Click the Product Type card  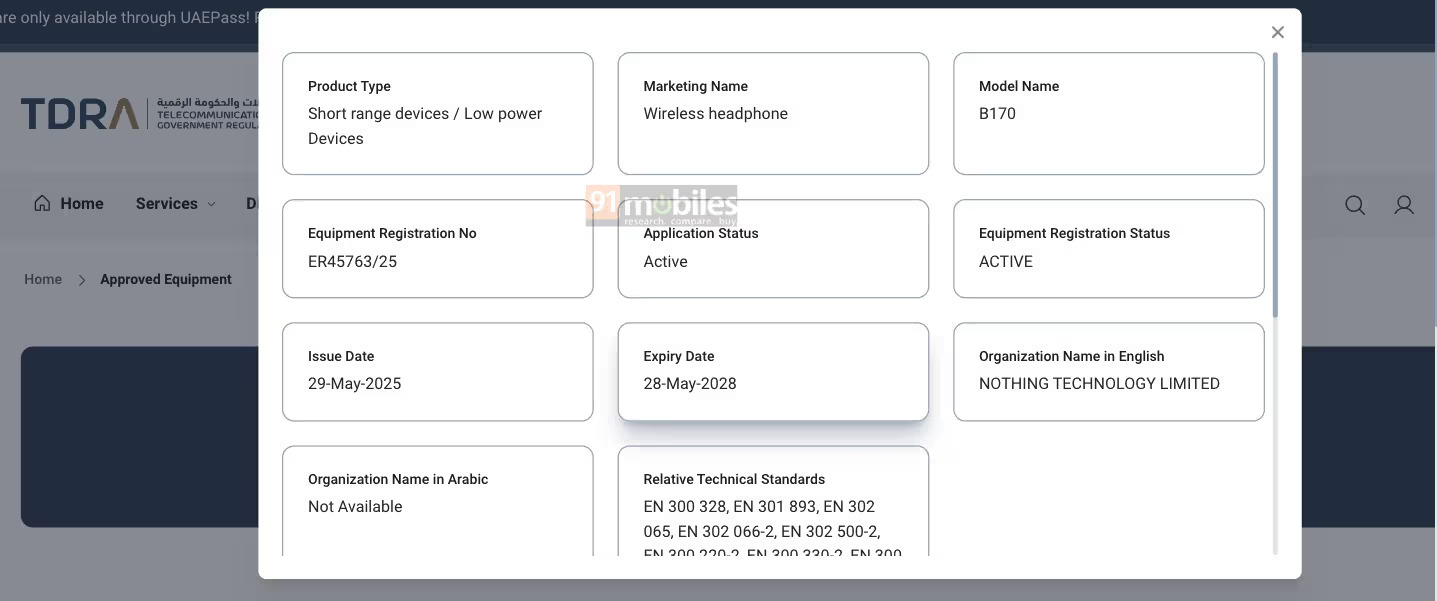tap(437, 113)
